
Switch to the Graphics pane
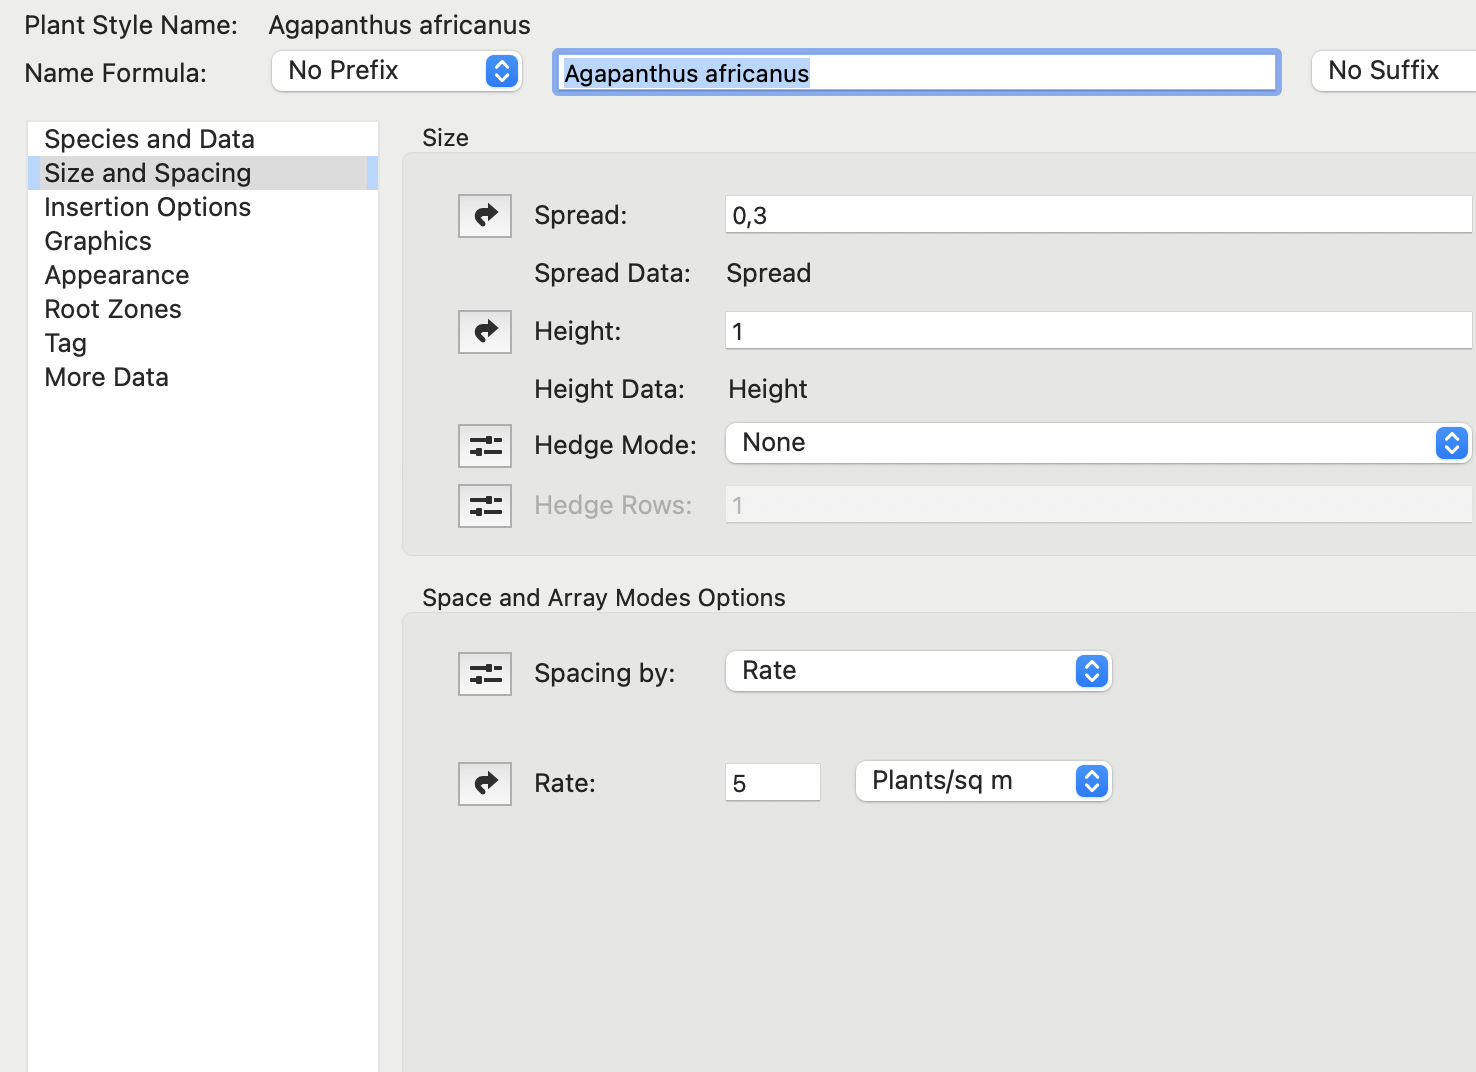(x=98, y=241)
